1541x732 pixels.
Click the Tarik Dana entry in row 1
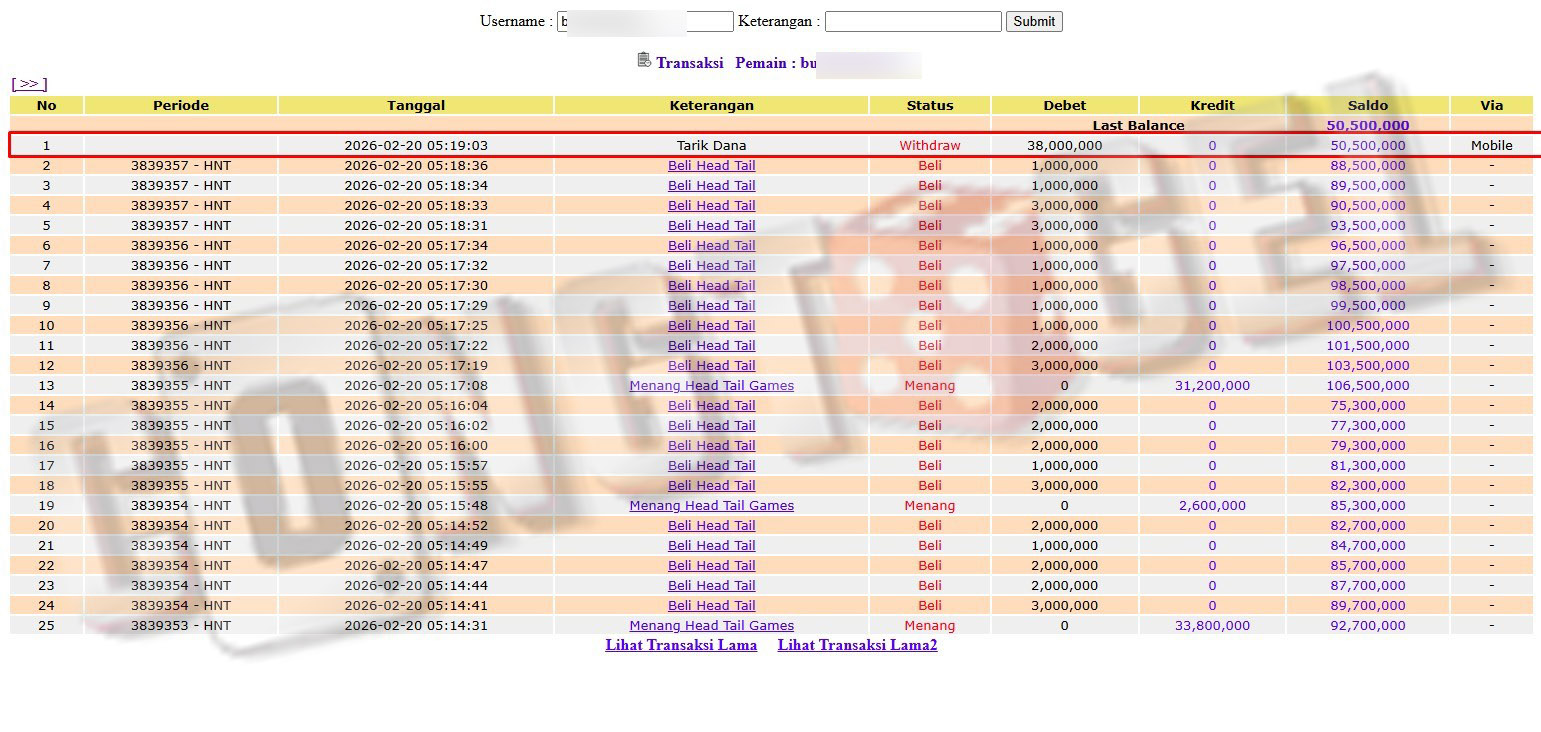click(x=711, y=145)
